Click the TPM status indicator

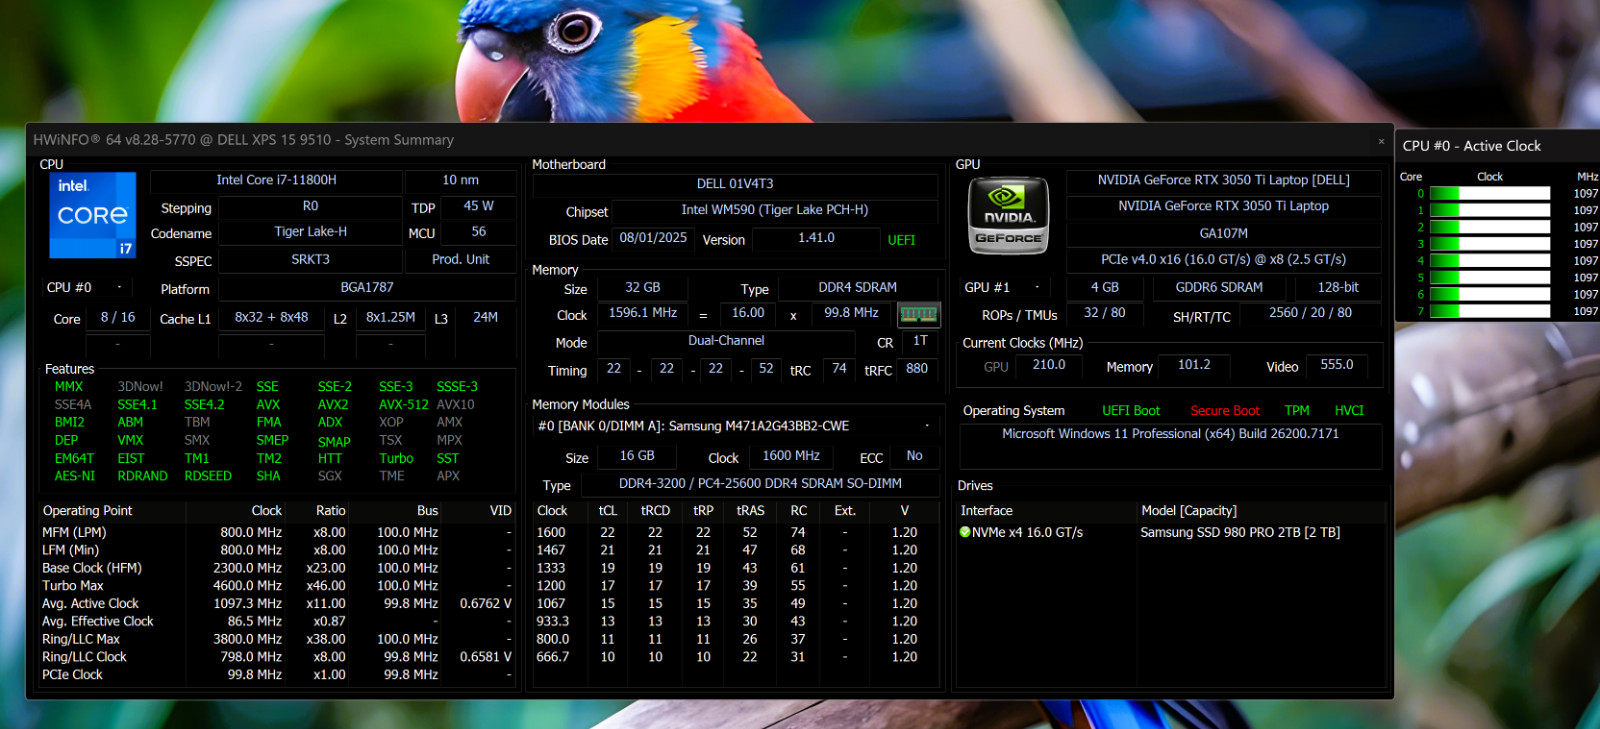tap(1297, 411)
